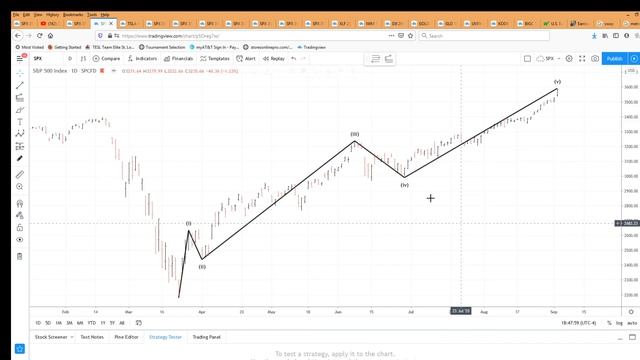Take a chart snapshot camera icon

595,59
